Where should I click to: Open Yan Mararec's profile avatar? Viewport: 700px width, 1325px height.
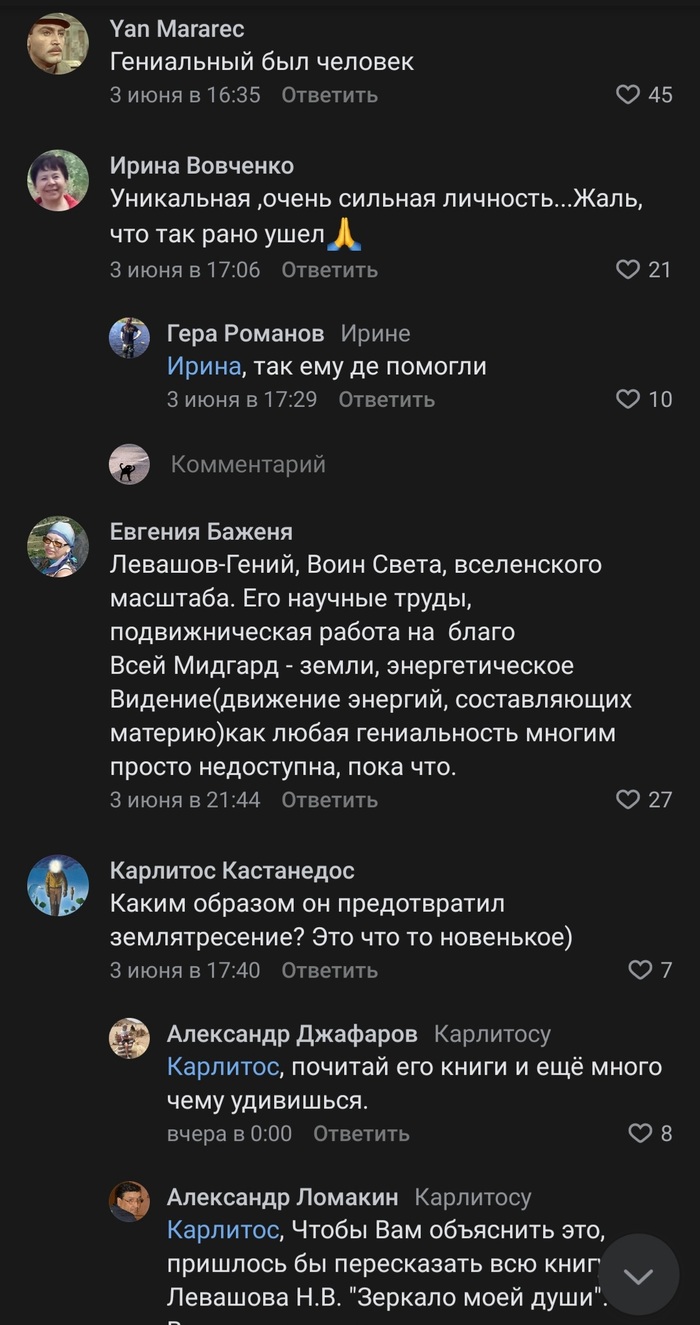[x=58, y=43]
